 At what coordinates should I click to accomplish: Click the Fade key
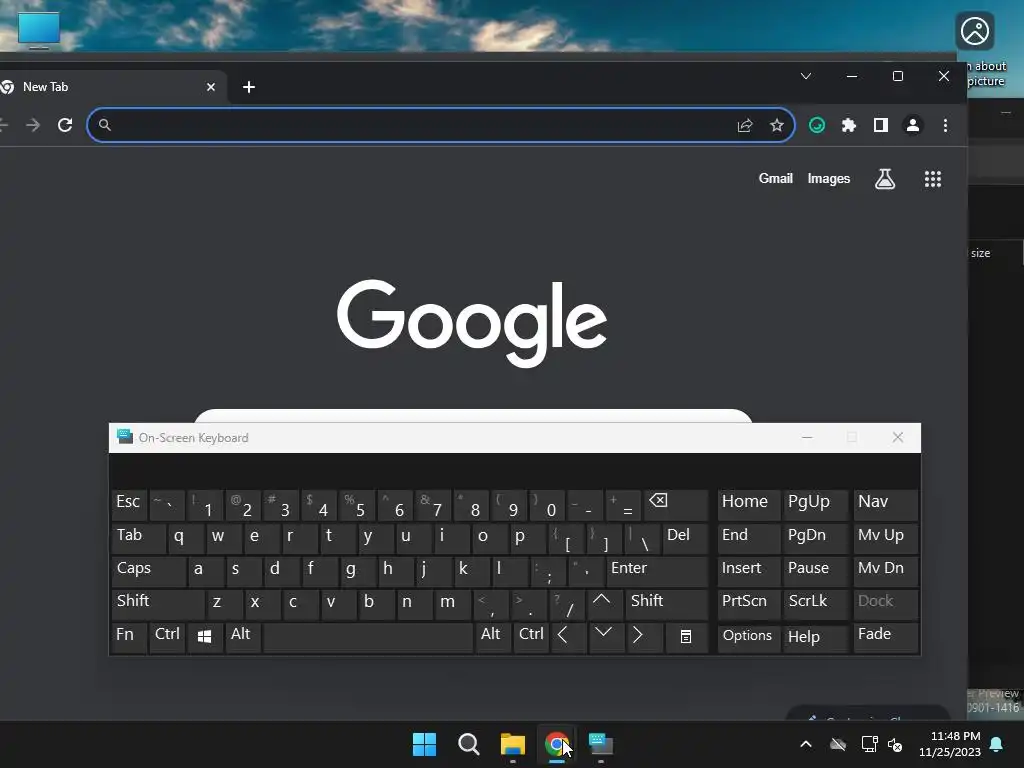click(x=886, y=637)
